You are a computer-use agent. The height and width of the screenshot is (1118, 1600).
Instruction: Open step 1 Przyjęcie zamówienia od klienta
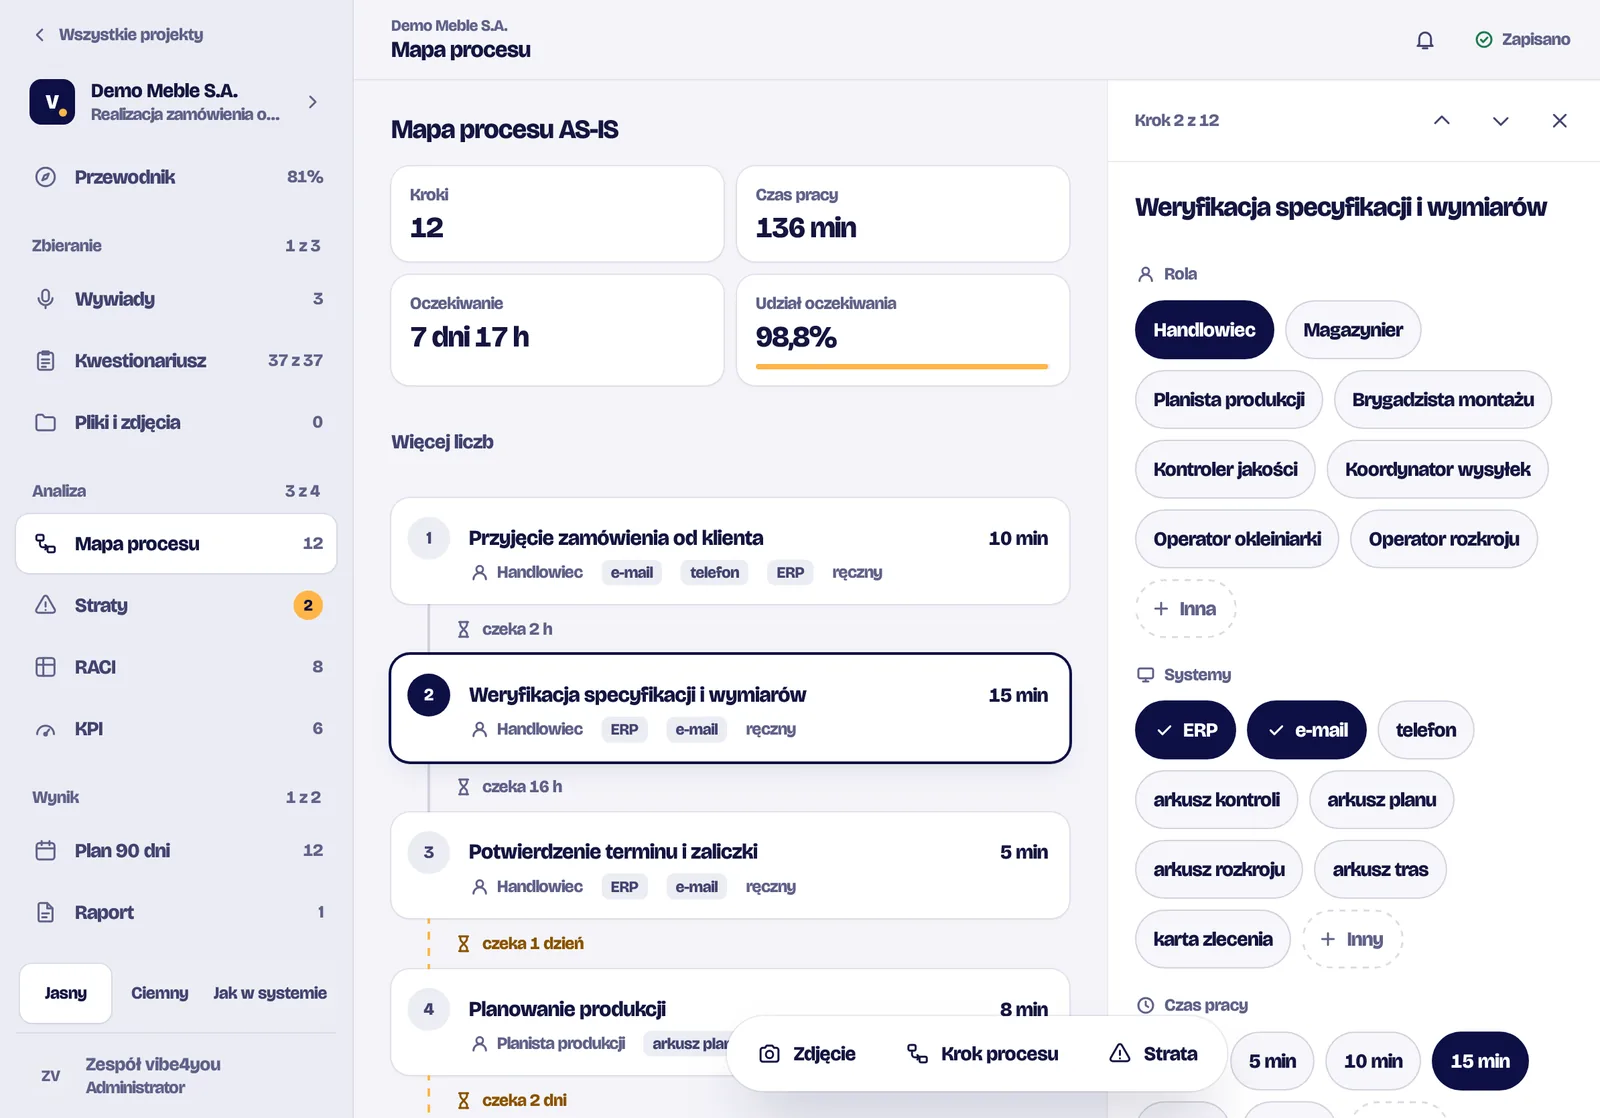pos(730,551)
